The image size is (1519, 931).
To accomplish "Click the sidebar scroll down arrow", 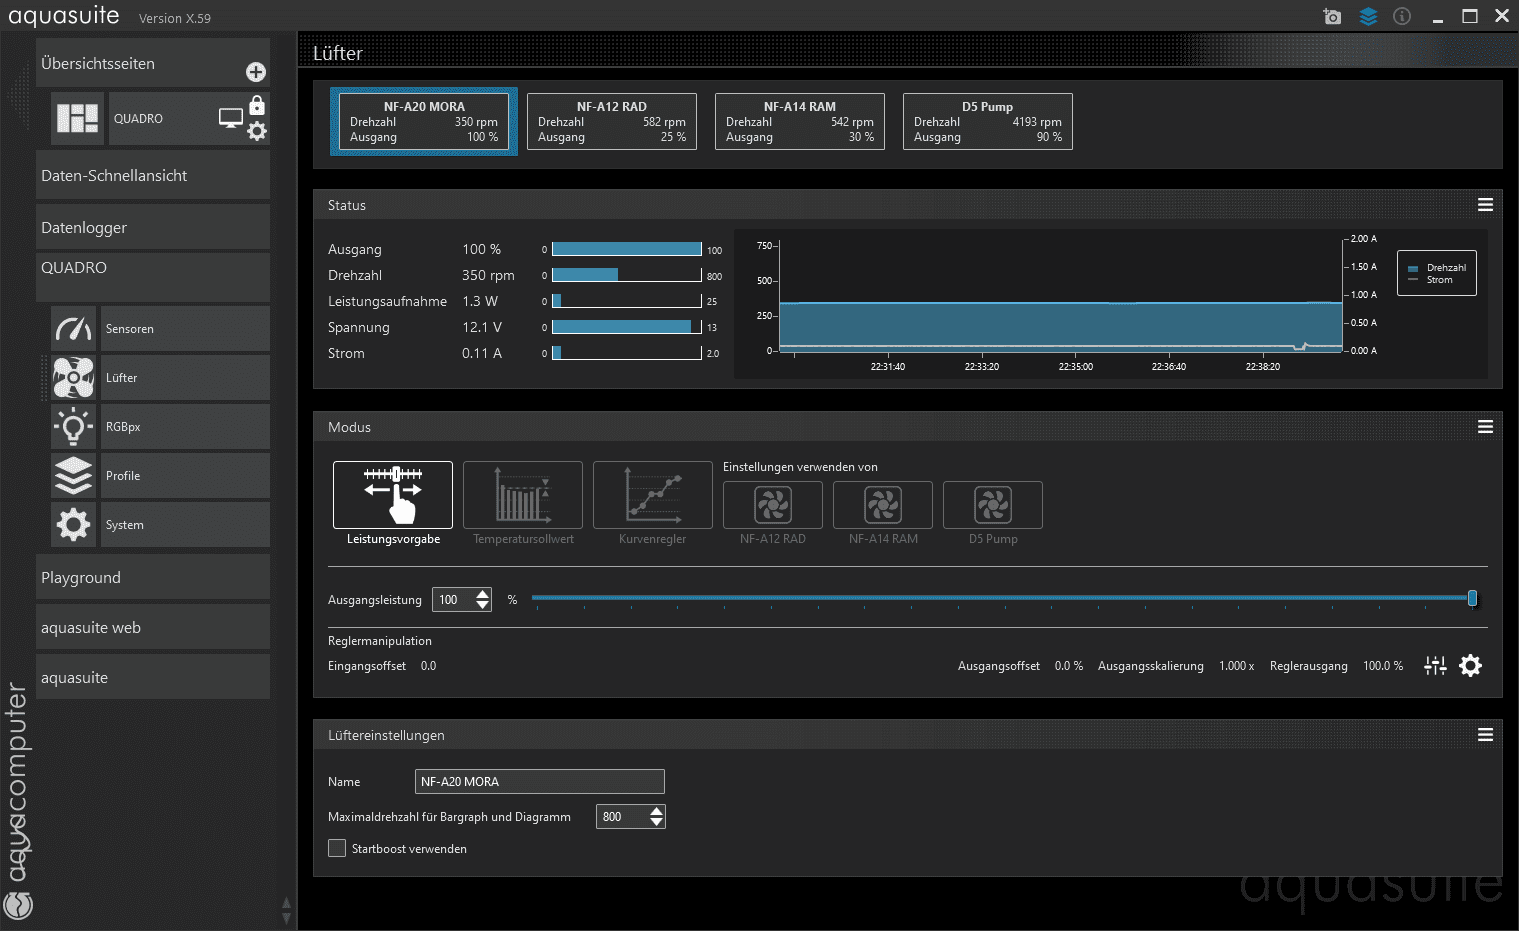I will click(286, 918).
